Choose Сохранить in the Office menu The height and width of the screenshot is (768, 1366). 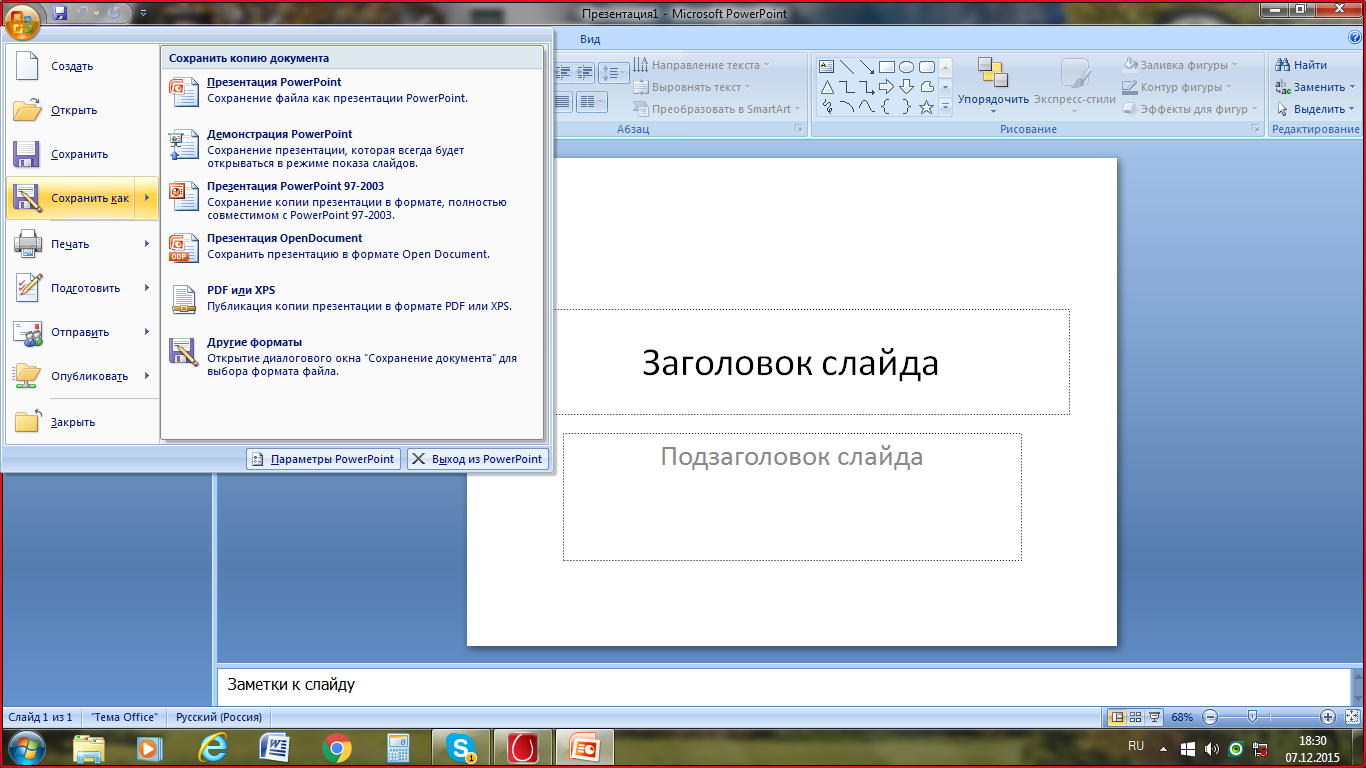82,154
